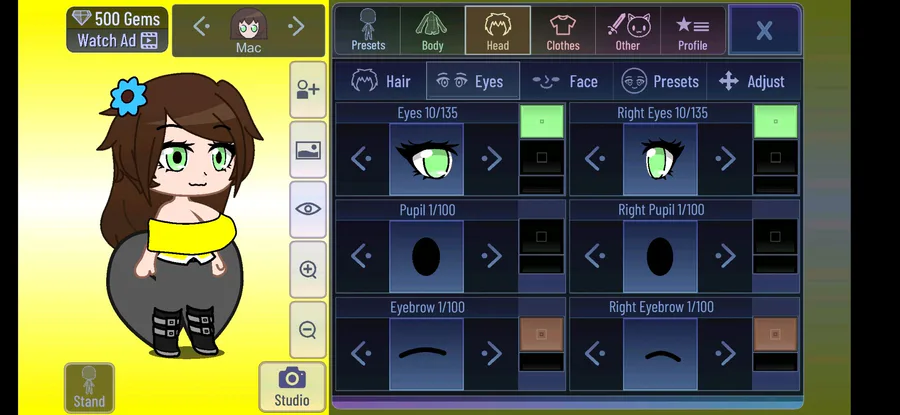Switch to next character after Mac
Screen dimensions: 900x415
(x=296, y=26)
